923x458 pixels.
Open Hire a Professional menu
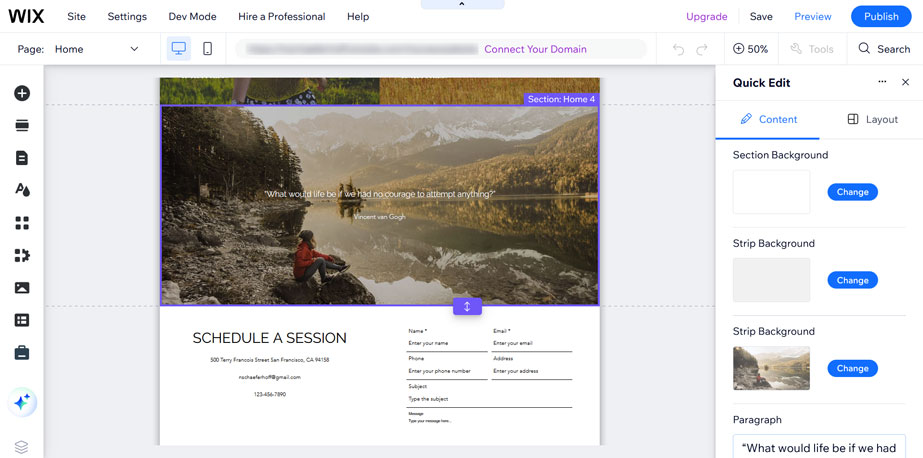(281, 16)
